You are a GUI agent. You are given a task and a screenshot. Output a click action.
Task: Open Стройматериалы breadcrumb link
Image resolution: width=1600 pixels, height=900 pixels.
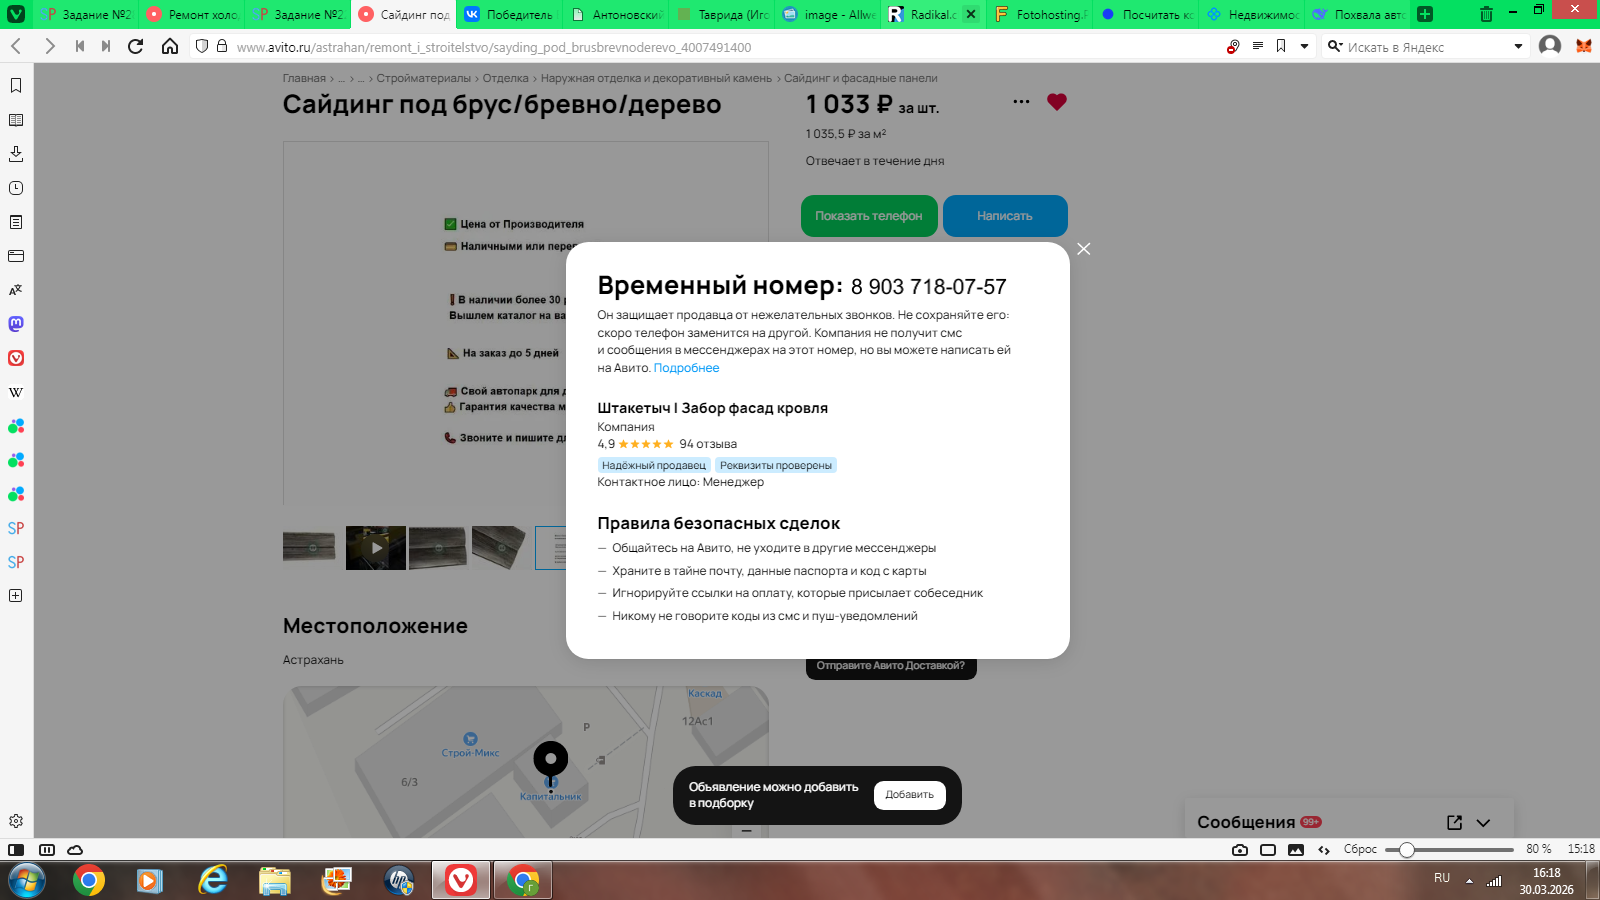click(x=423, y=78)
